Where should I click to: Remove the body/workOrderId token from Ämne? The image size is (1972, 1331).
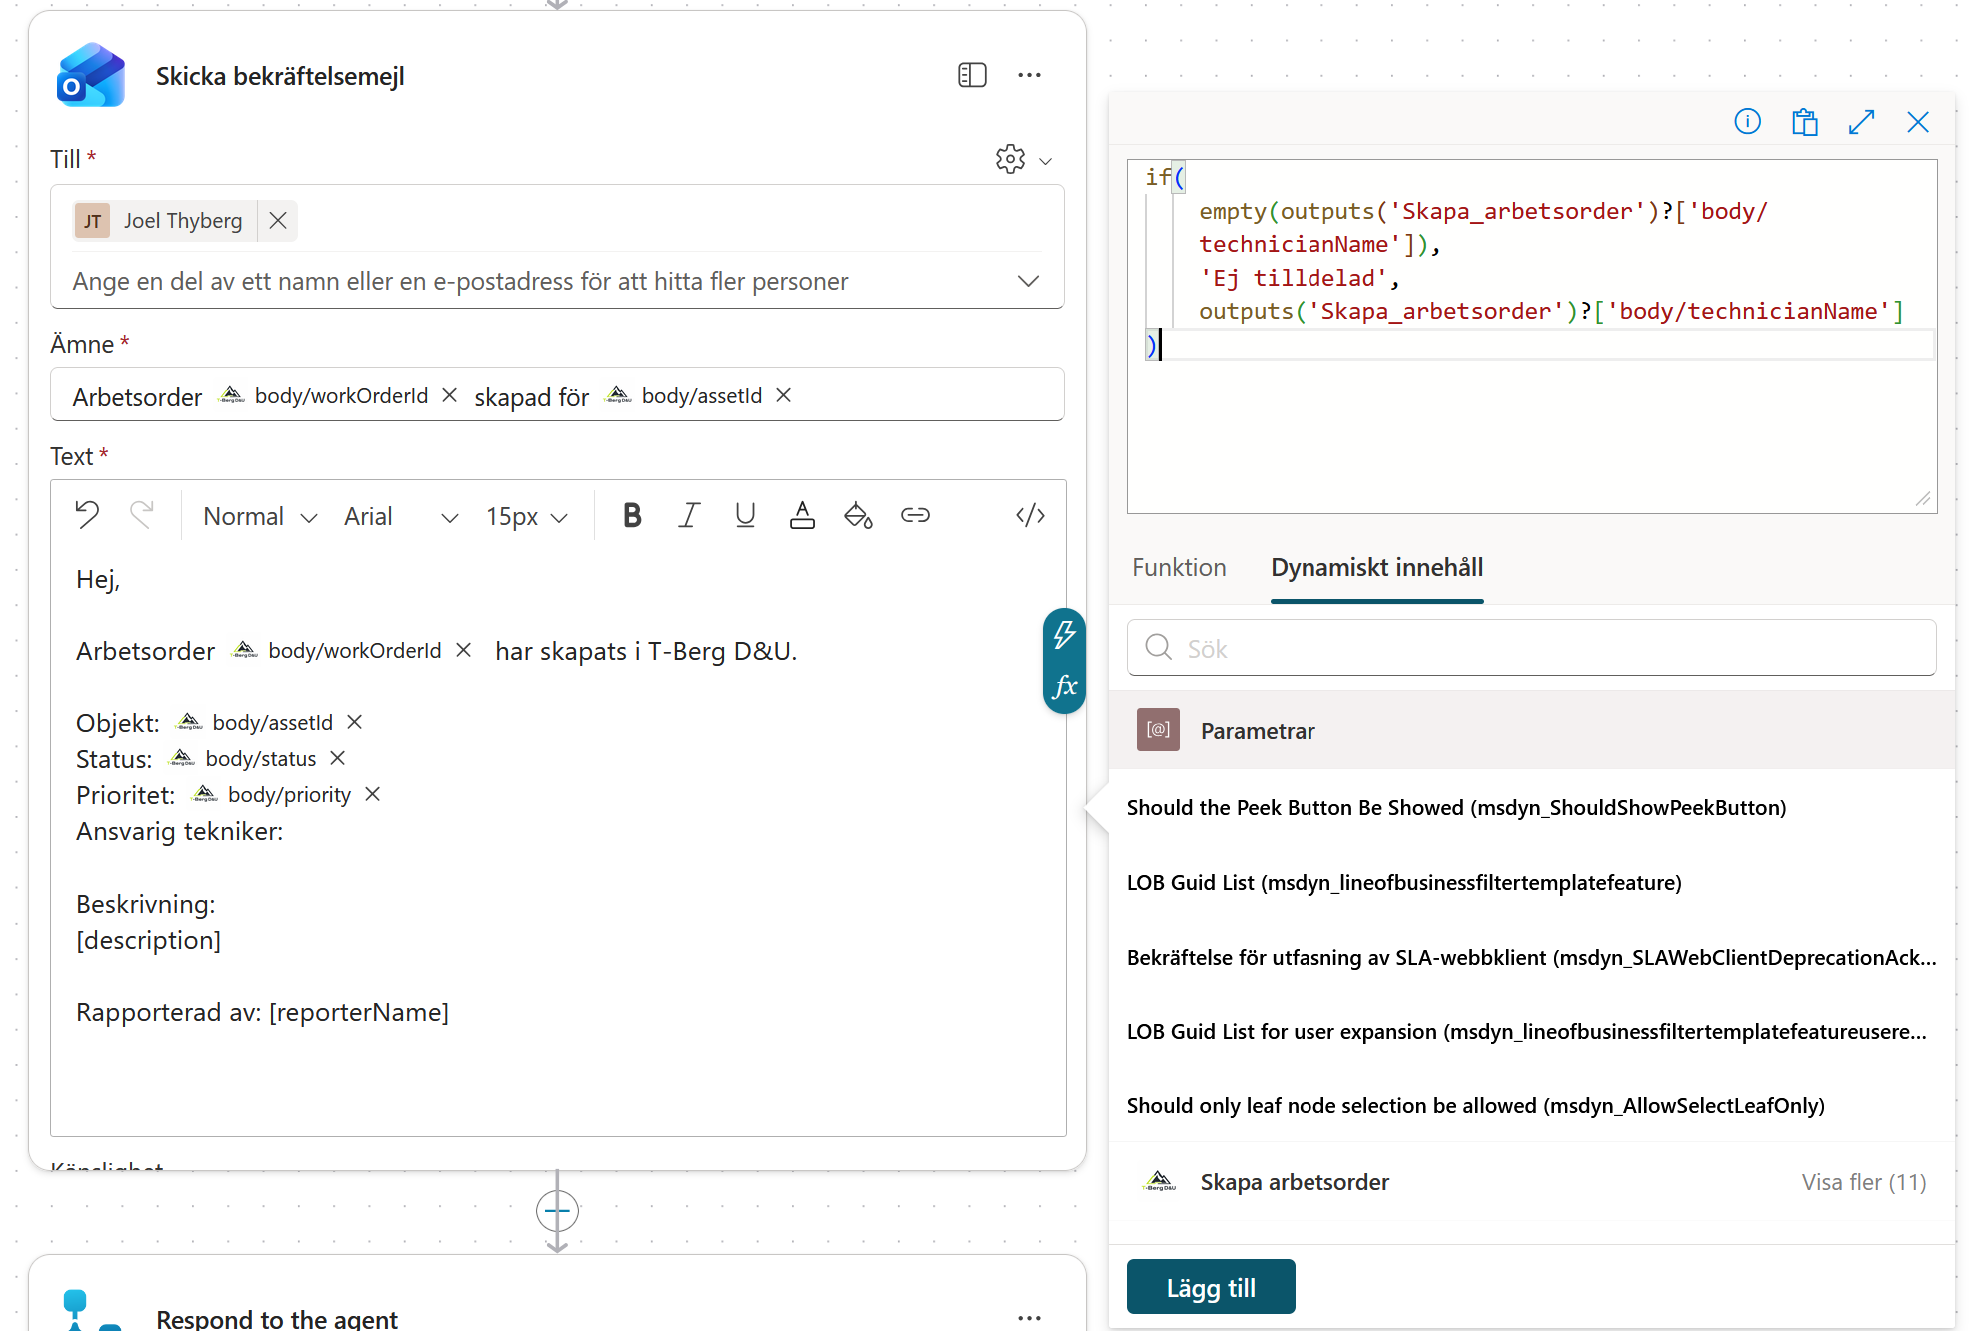(x=450, y=395)
